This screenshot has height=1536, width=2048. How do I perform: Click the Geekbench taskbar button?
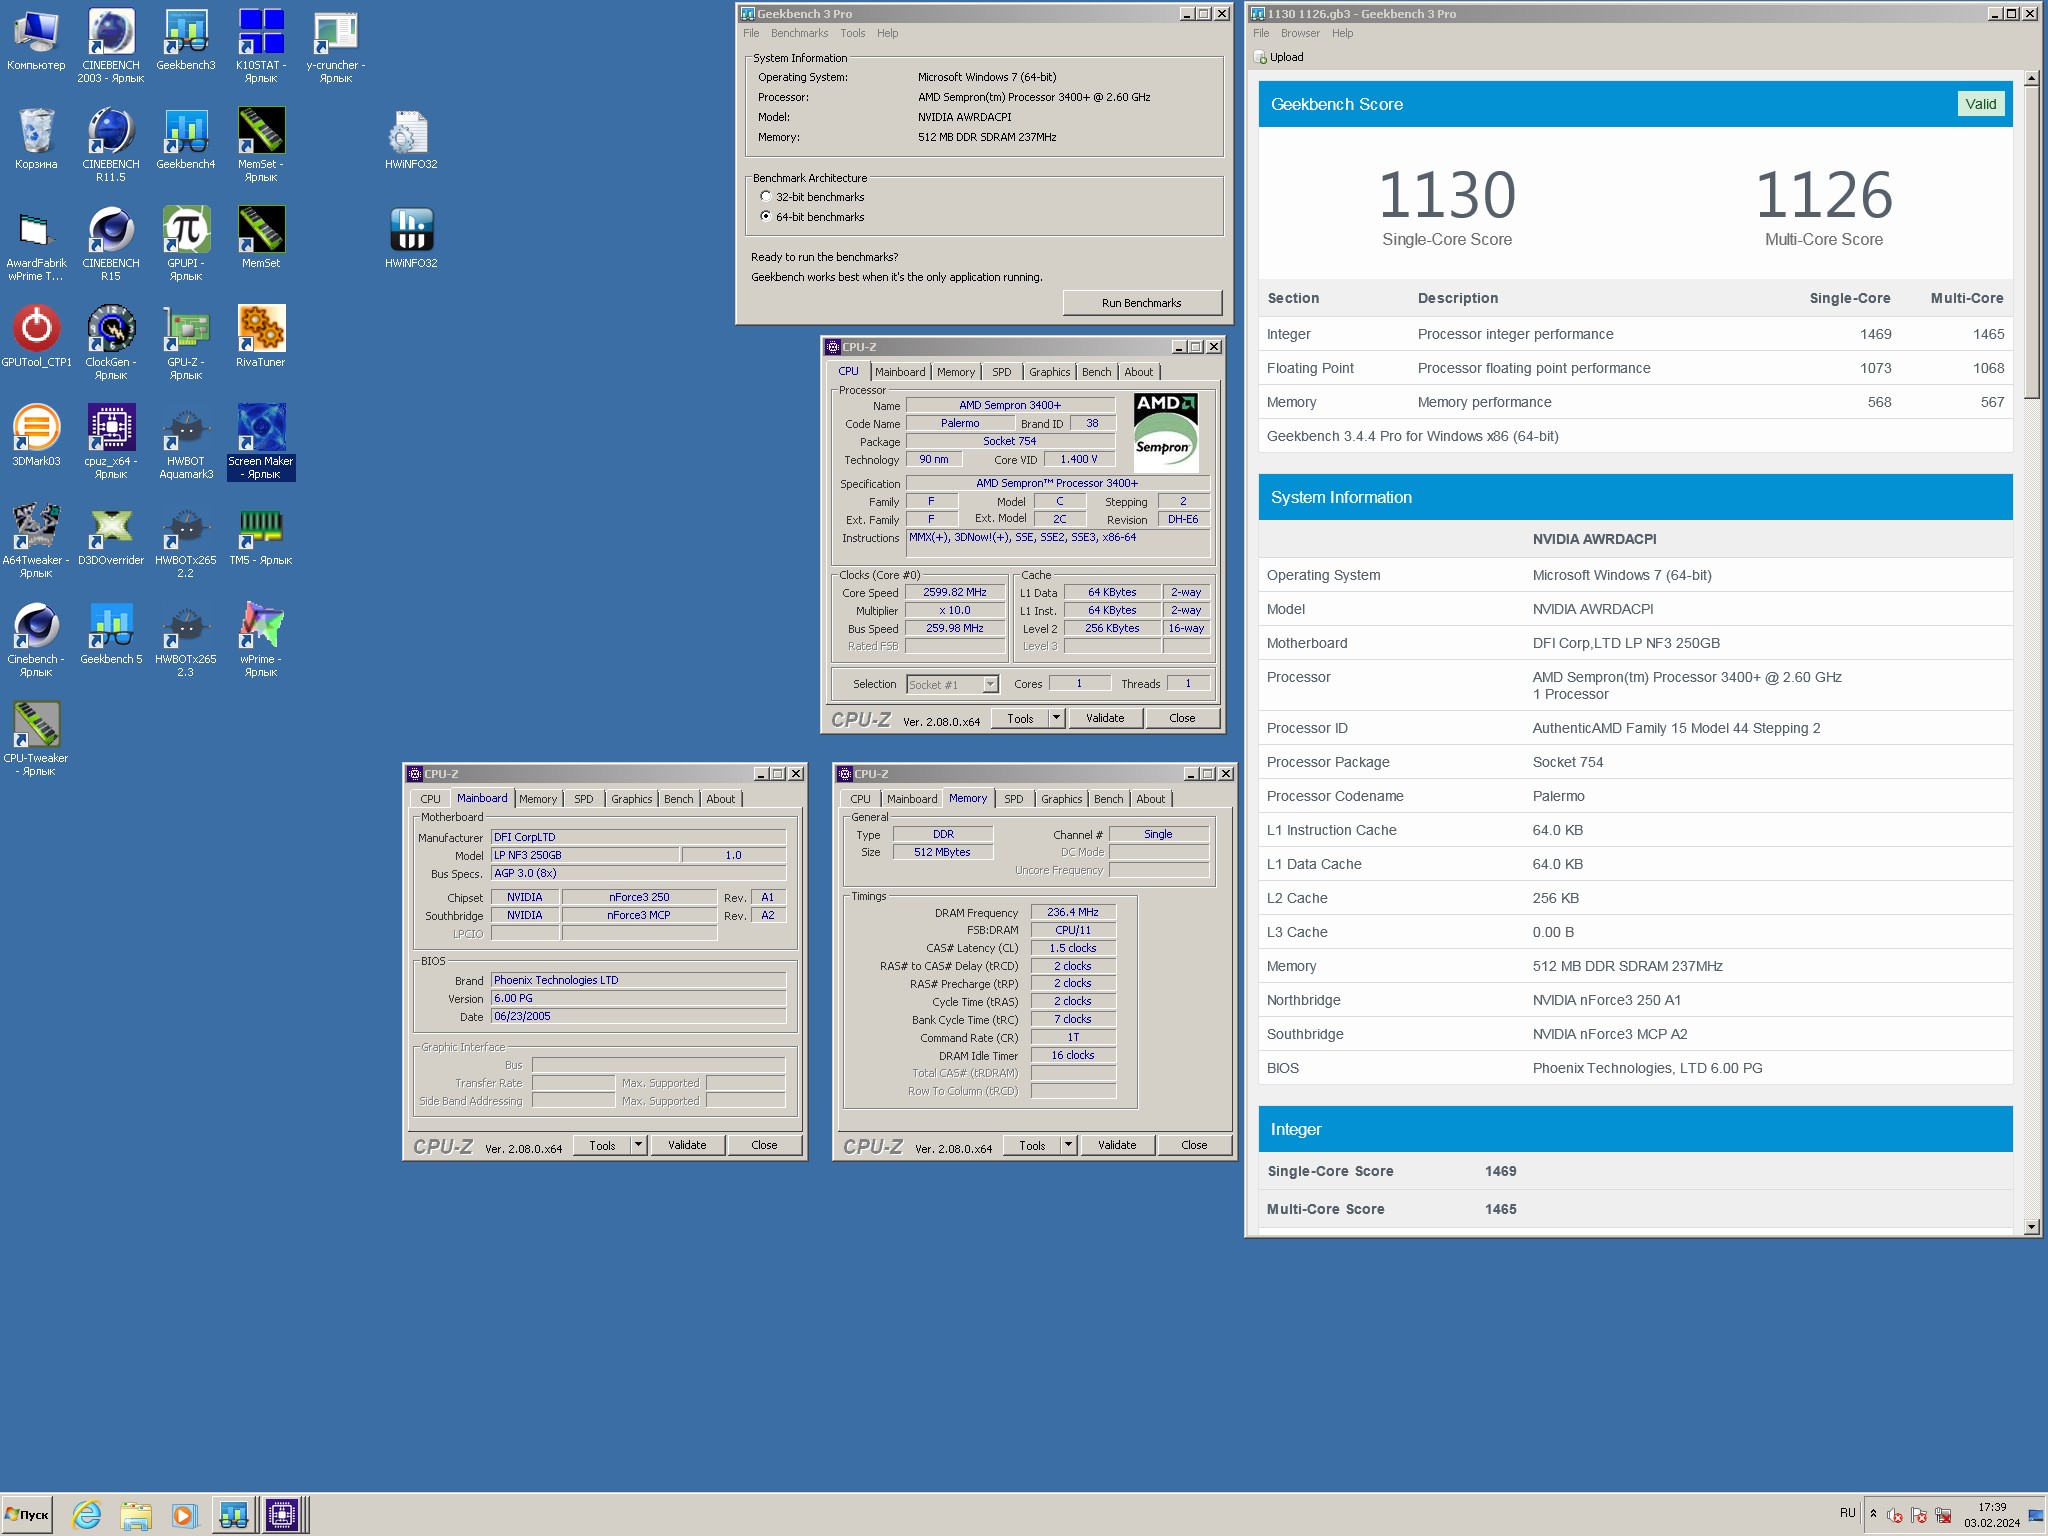coord(234,1515)
